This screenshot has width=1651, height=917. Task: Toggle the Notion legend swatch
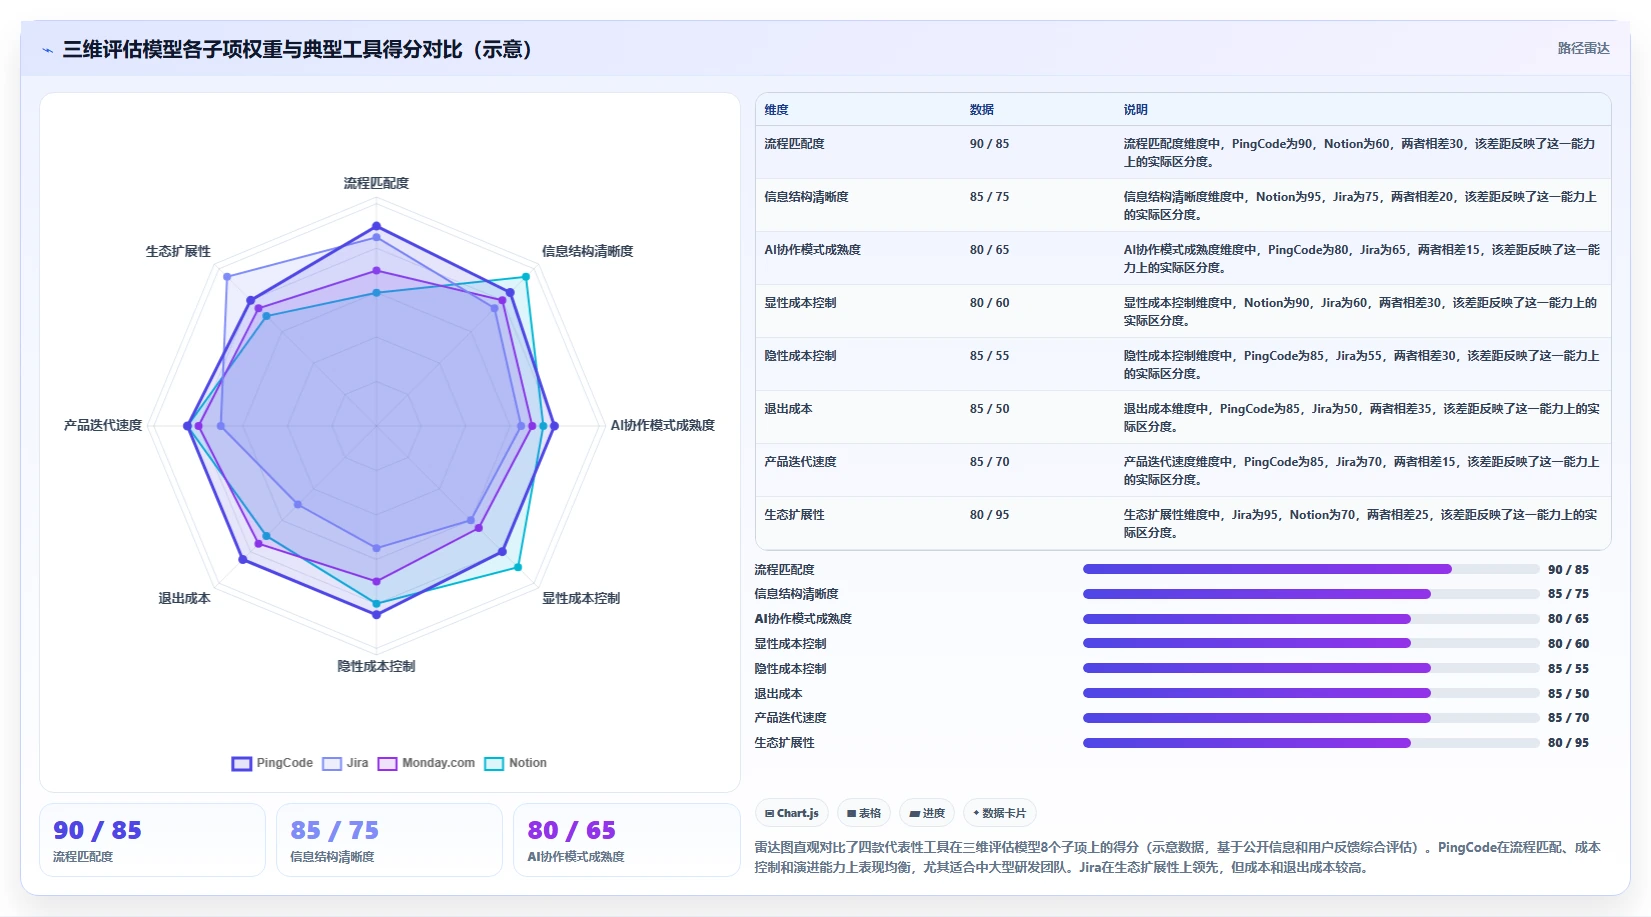pos(494,763)
